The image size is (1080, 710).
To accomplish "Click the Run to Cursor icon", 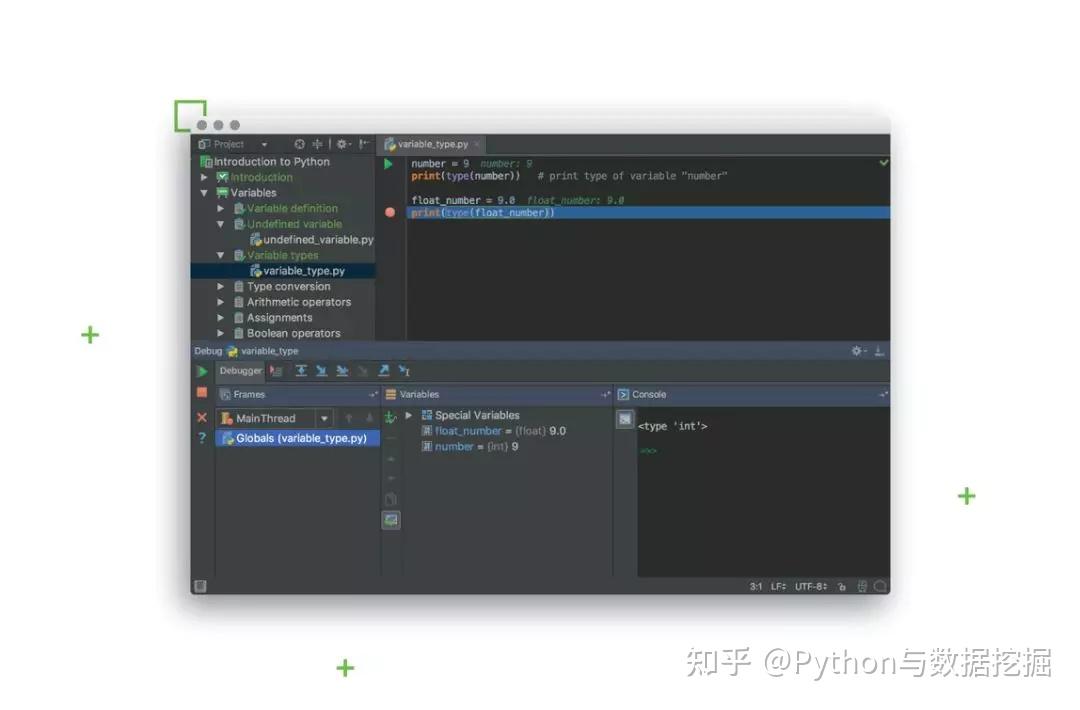I will (x=405, y=371).
